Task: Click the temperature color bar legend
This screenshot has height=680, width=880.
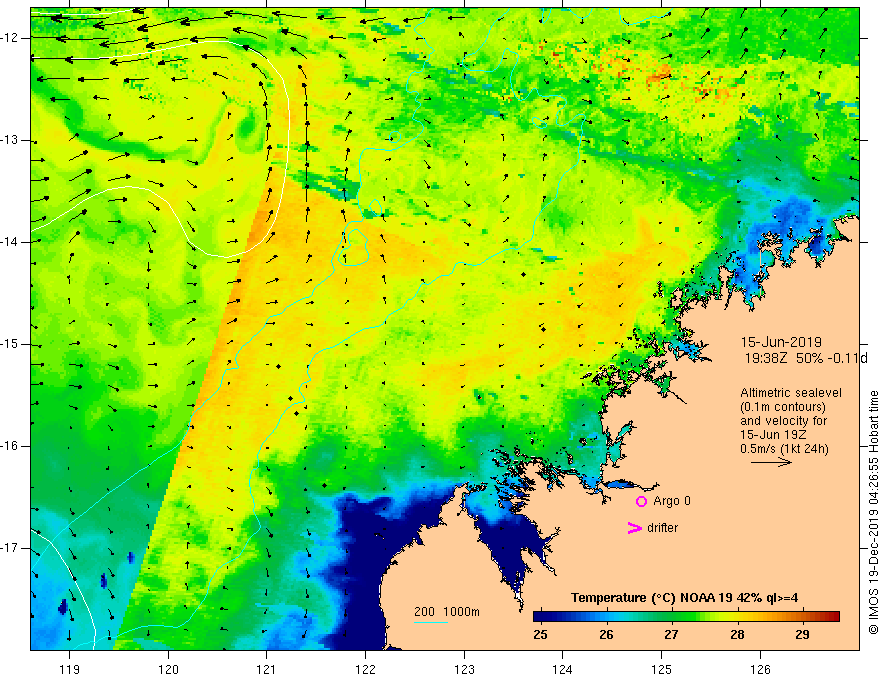Action: (686, 617)
